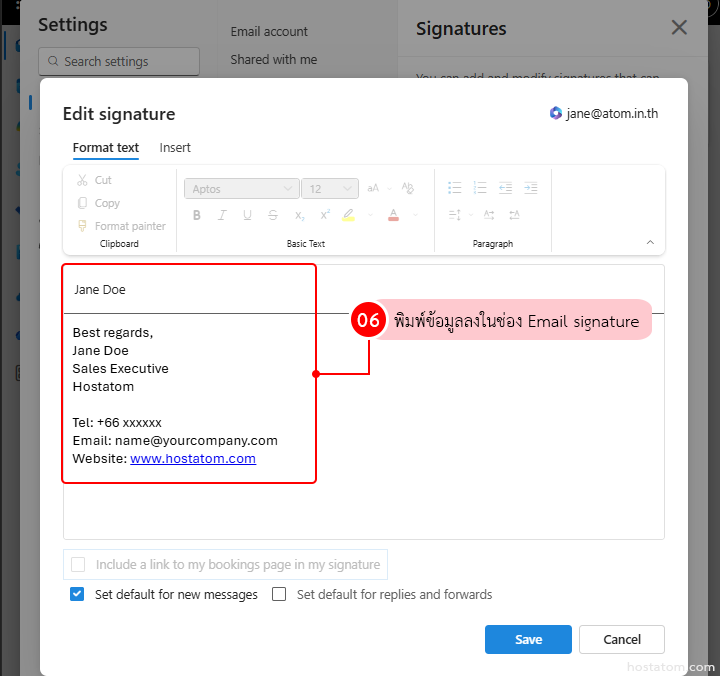Check Include a link to bookings page
Image resolution: width=720 pixels, height=676 pixels.
[x=78, y=564]
